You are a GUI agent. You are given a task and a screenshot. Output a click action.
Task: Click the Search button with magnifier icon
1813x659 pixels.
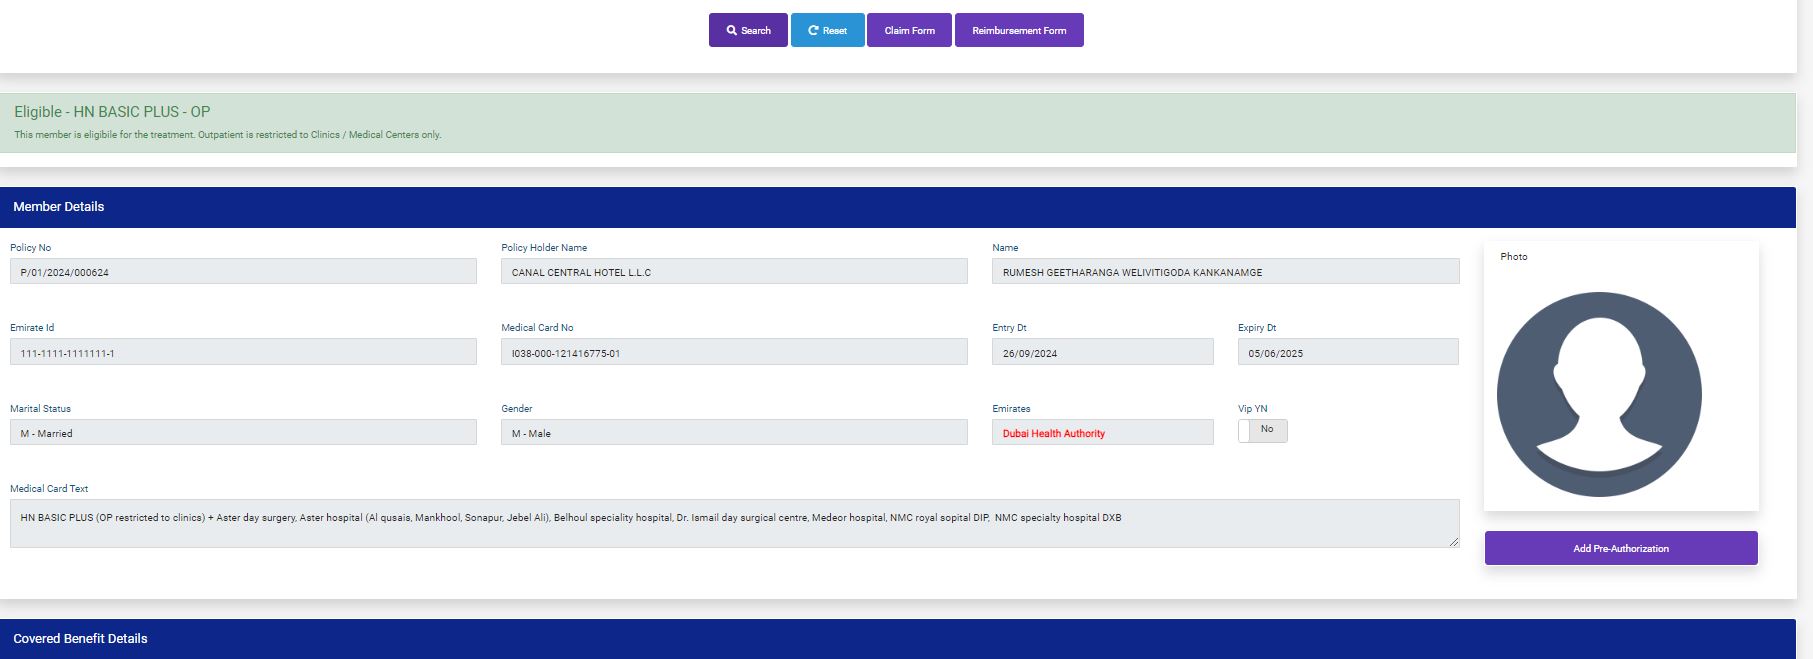[748, 30]
